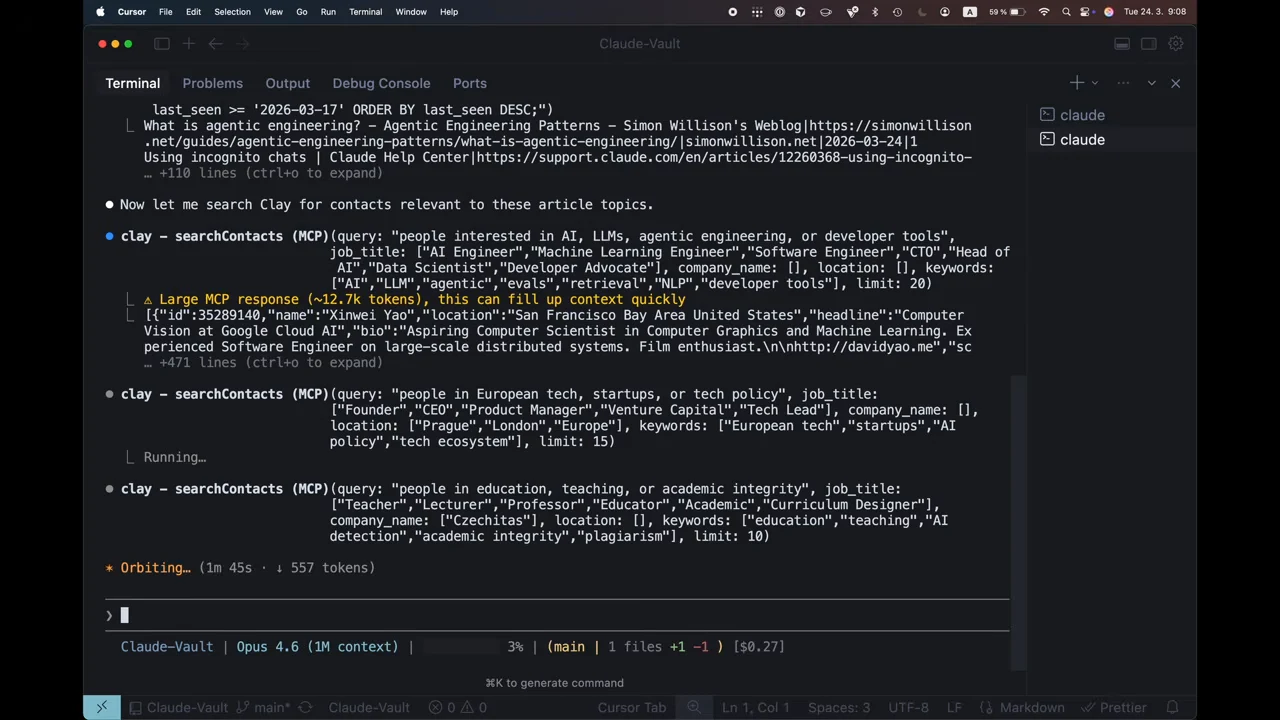Click the Siri menu bar icon
Image resolution: width=1280 pixels, height=720 pixels.
pos(1108,12)
